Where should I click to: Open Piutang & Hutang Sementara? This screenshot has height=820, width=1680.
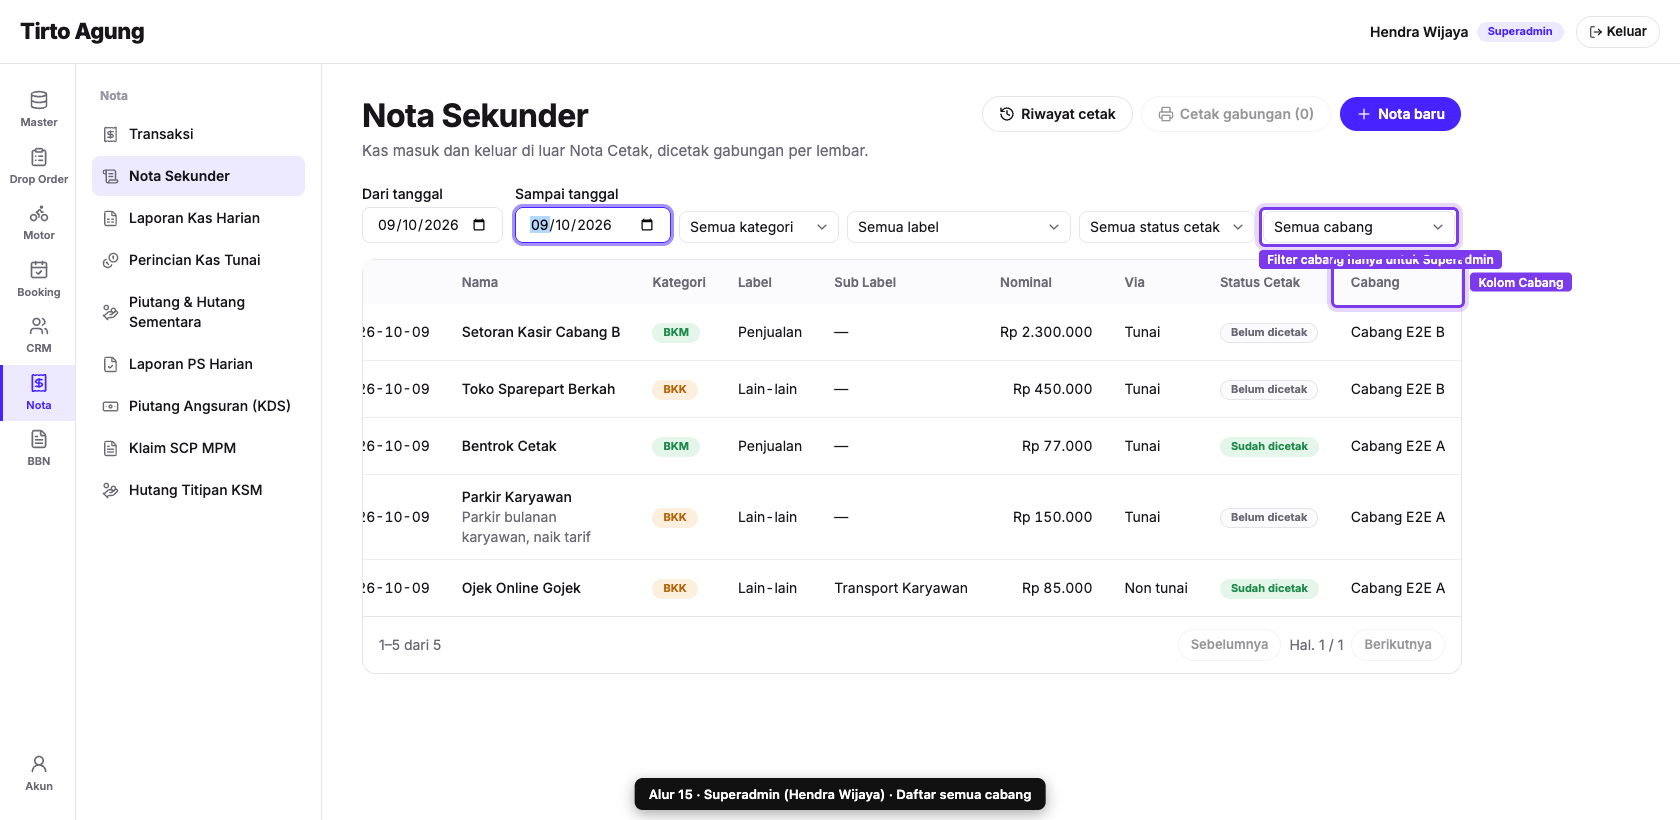(198, 312)
